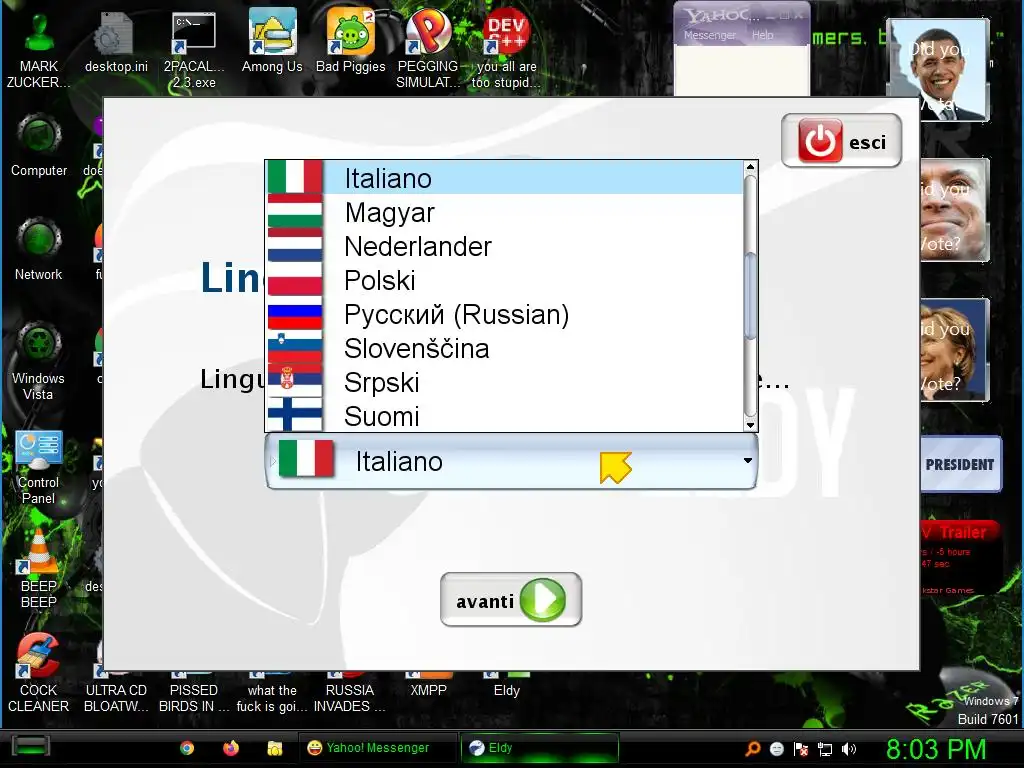This screenshot has width=1024, height=768.
Task: Open the Messenger menu in Yahoo window
Action: (709, 35)
